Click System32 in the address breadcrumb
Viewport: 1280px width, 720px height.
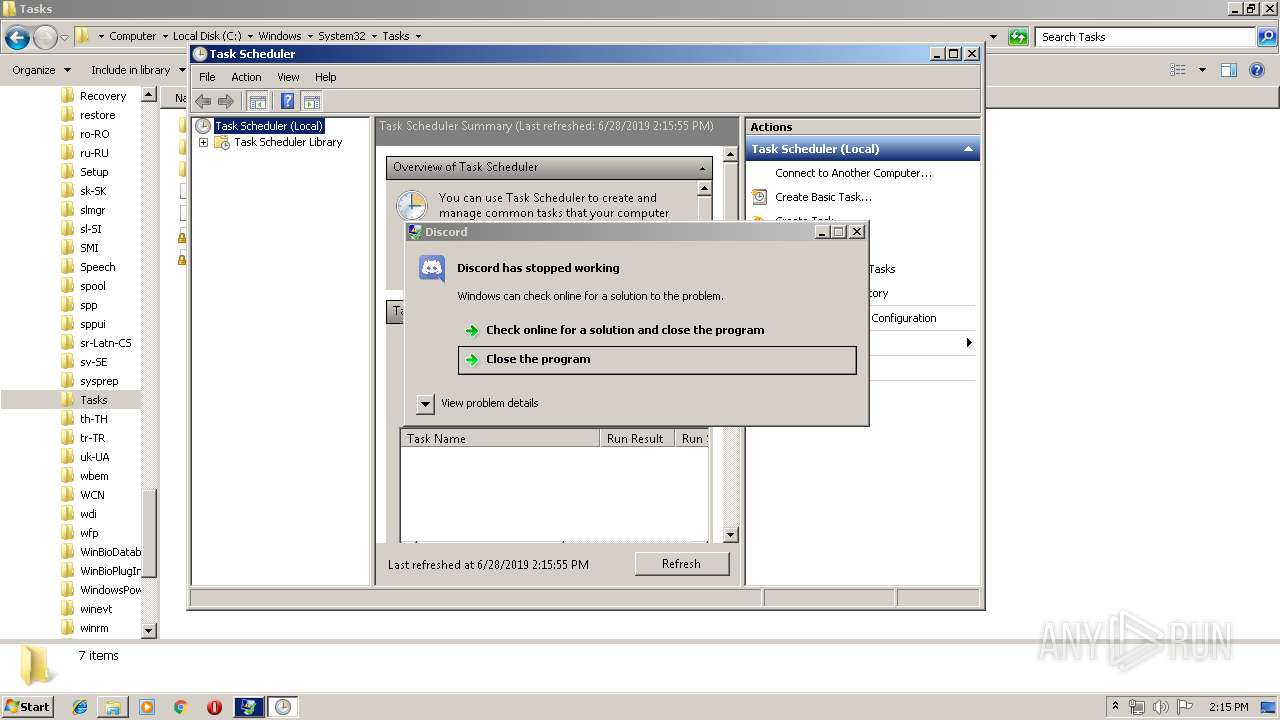point(341,36)
